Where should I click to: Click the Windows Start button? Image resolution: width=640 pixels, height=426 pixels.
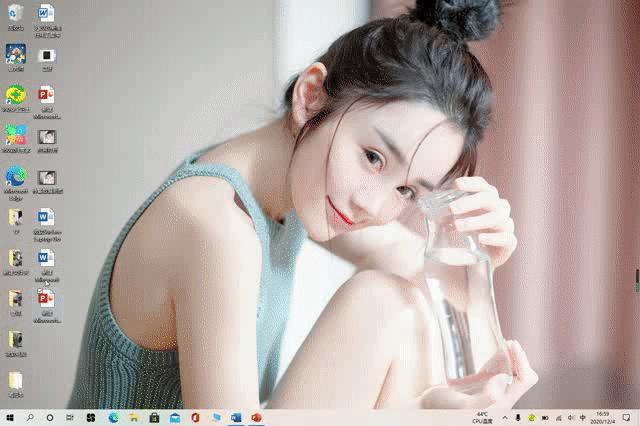coord(9,417)
